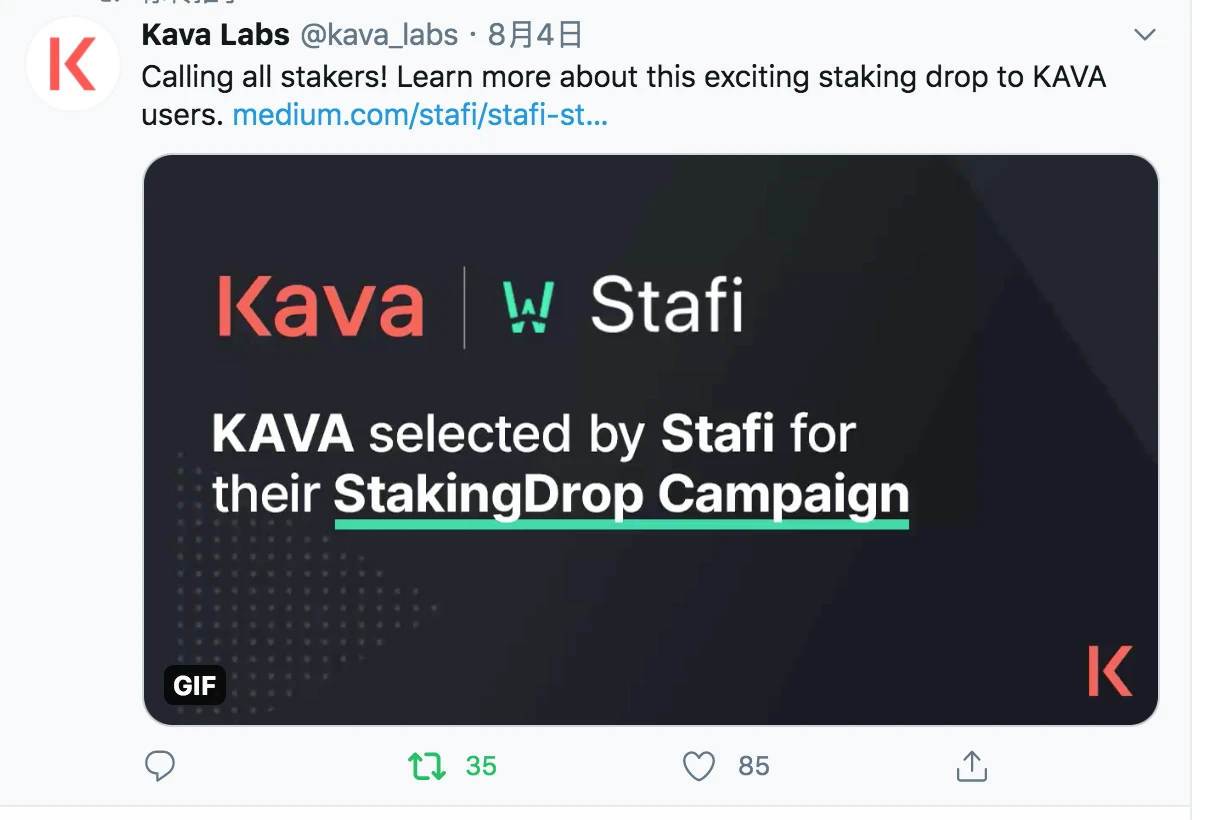Screen dimensions: 1230x820
Task: Click underlined StakingDrop Campaign text
Action: click(x=621, y=496)
